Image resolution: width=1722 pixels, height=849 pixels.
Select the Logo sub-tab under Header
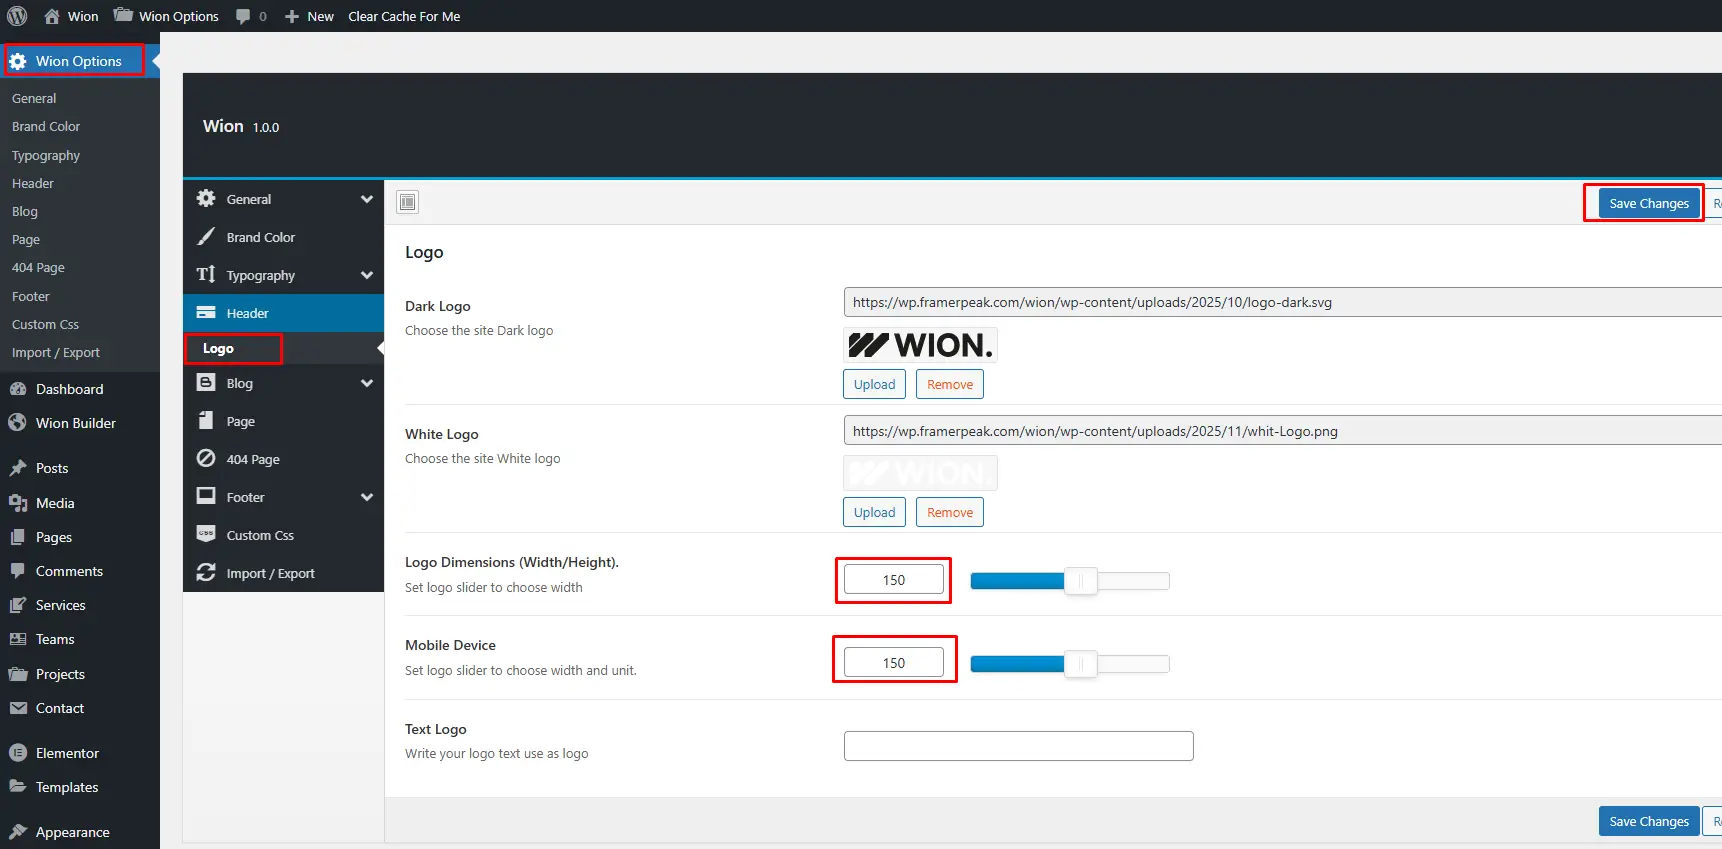218,348
